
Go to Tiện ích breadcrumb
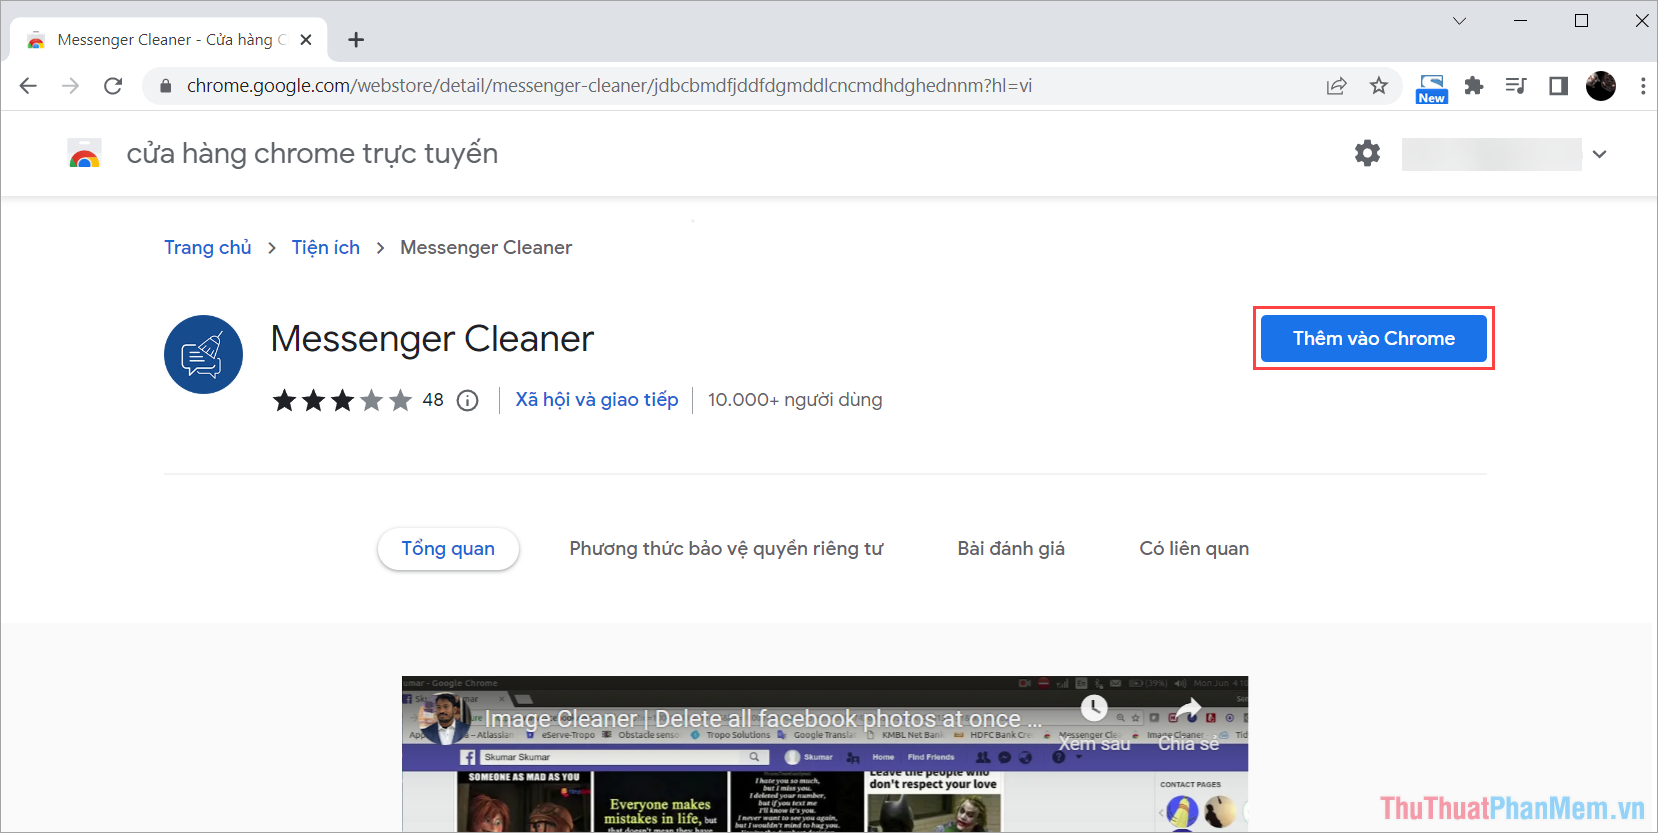point(326,247)
